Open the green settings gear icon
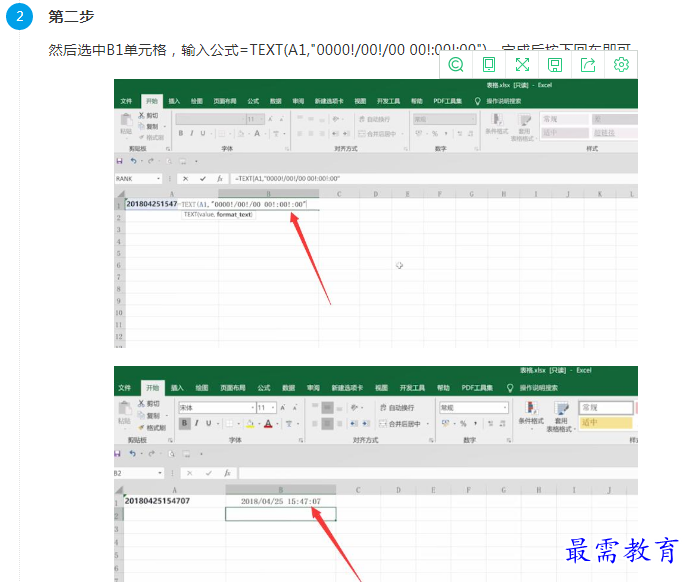Viewport: 687px width, 582px height. [x=621, y=65]
